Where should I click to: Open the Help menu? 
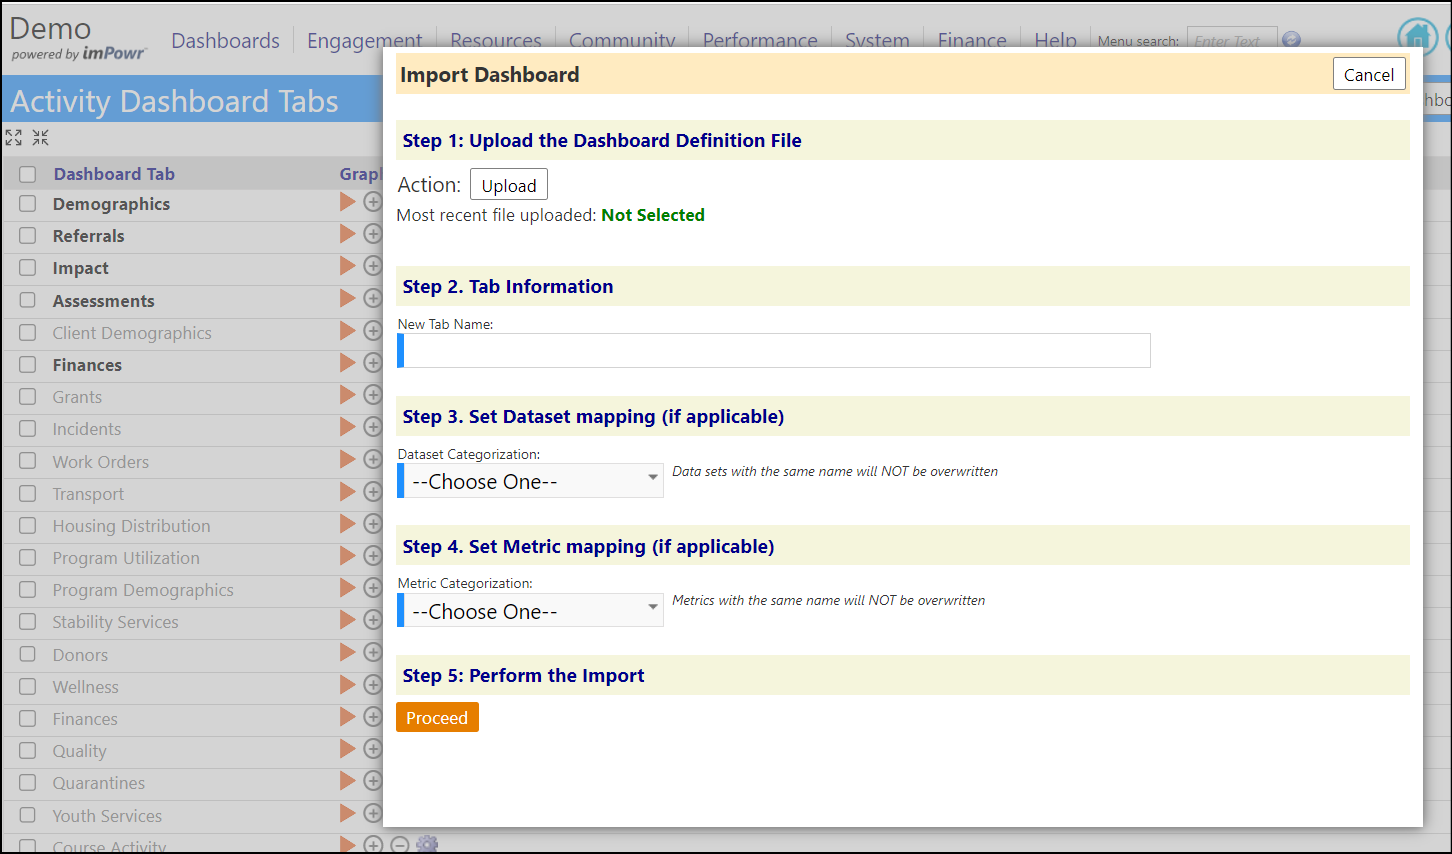pyautogui.click(x=1055, y=40)
